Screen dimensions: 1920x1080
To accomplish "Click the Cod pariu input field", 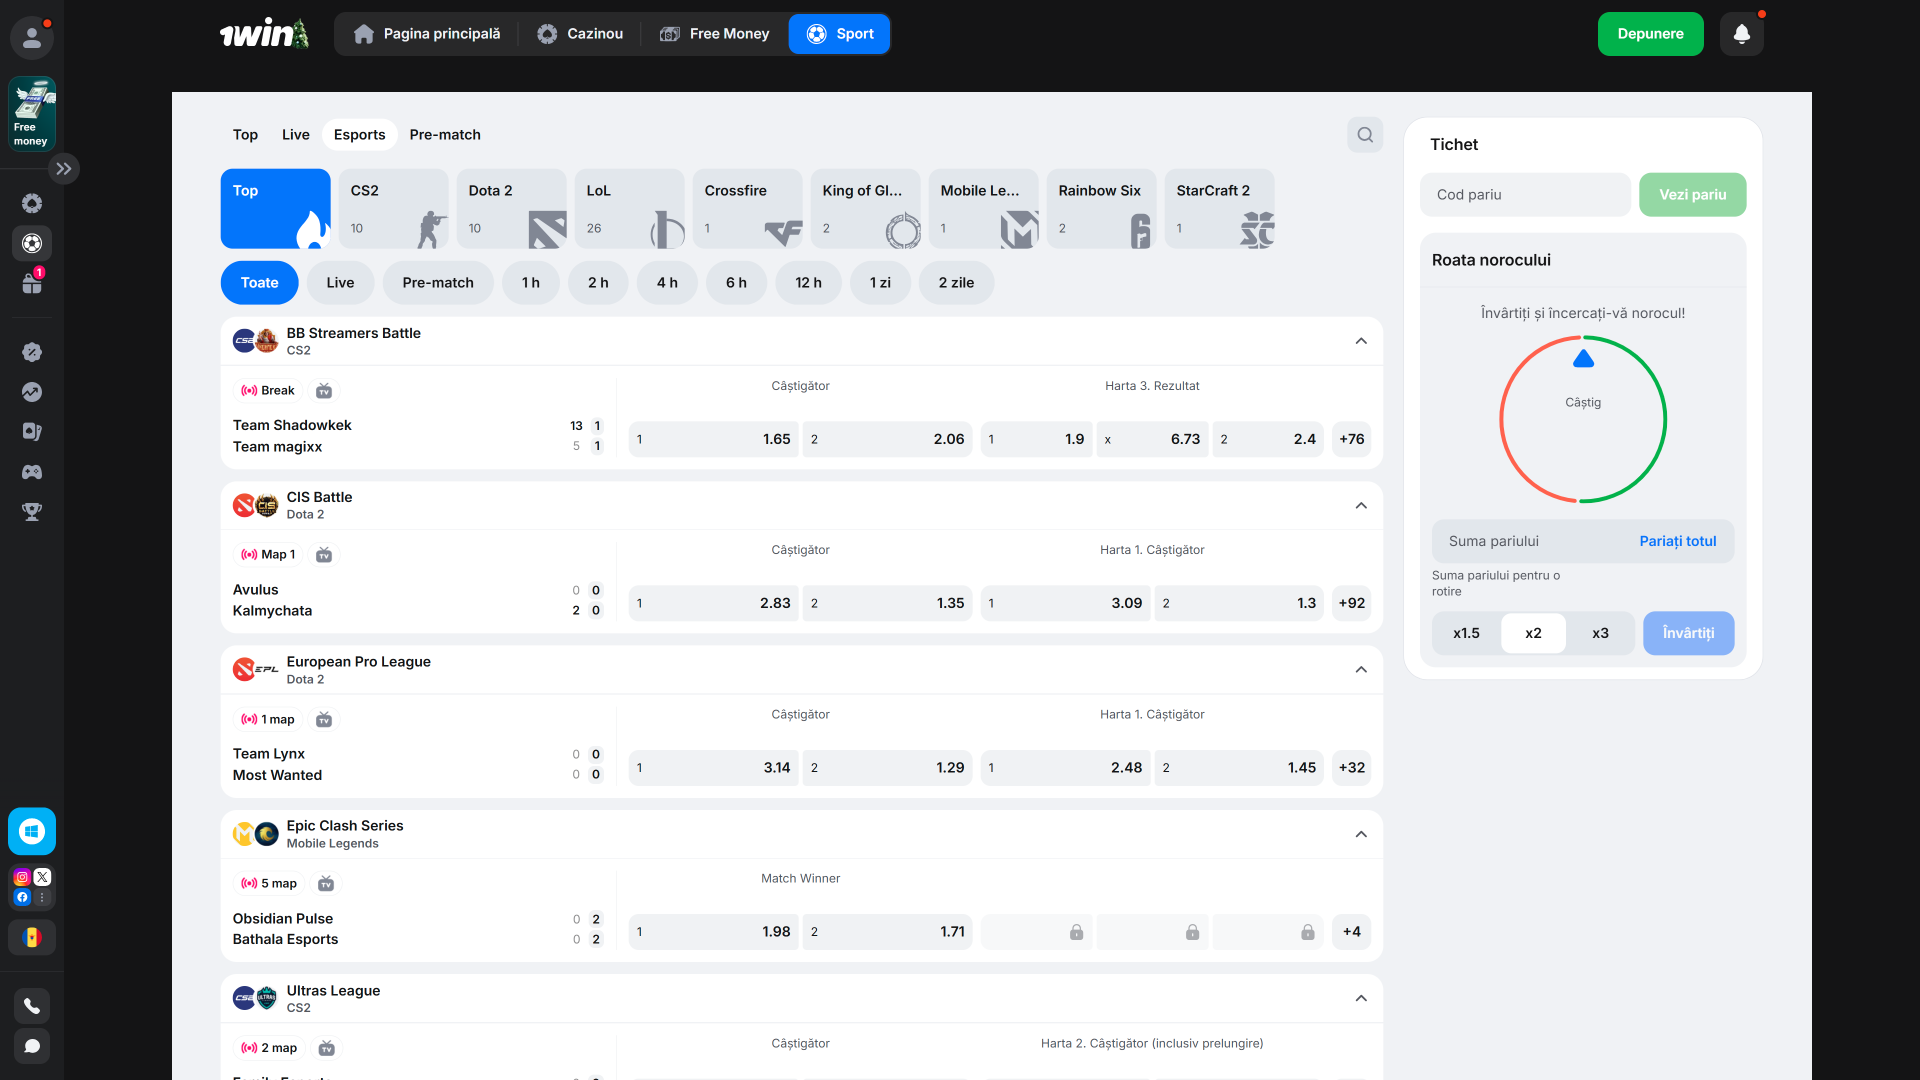I will [1524, 195].
